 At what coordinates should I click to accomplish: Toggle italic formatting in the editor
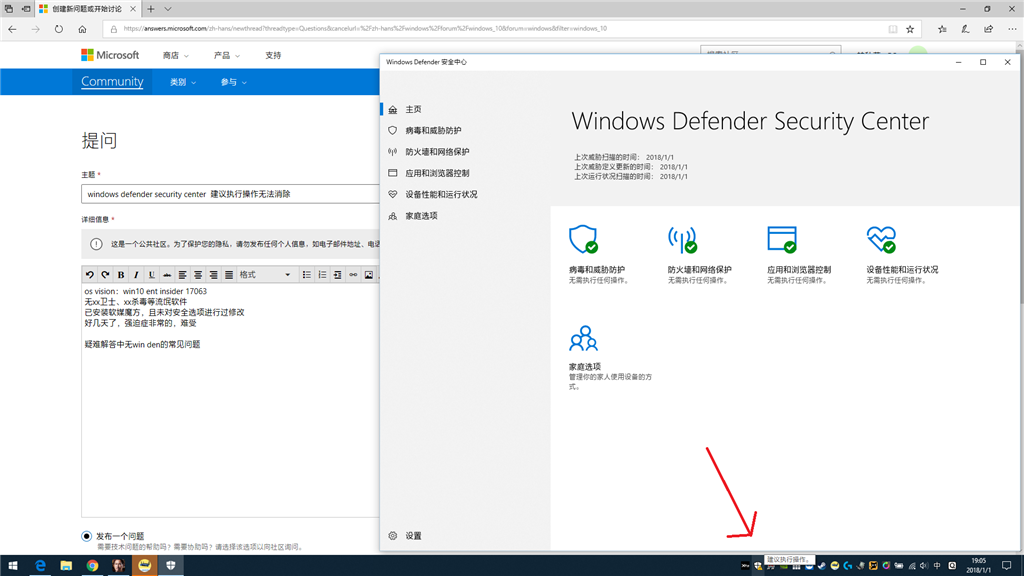tap(136, 275)
